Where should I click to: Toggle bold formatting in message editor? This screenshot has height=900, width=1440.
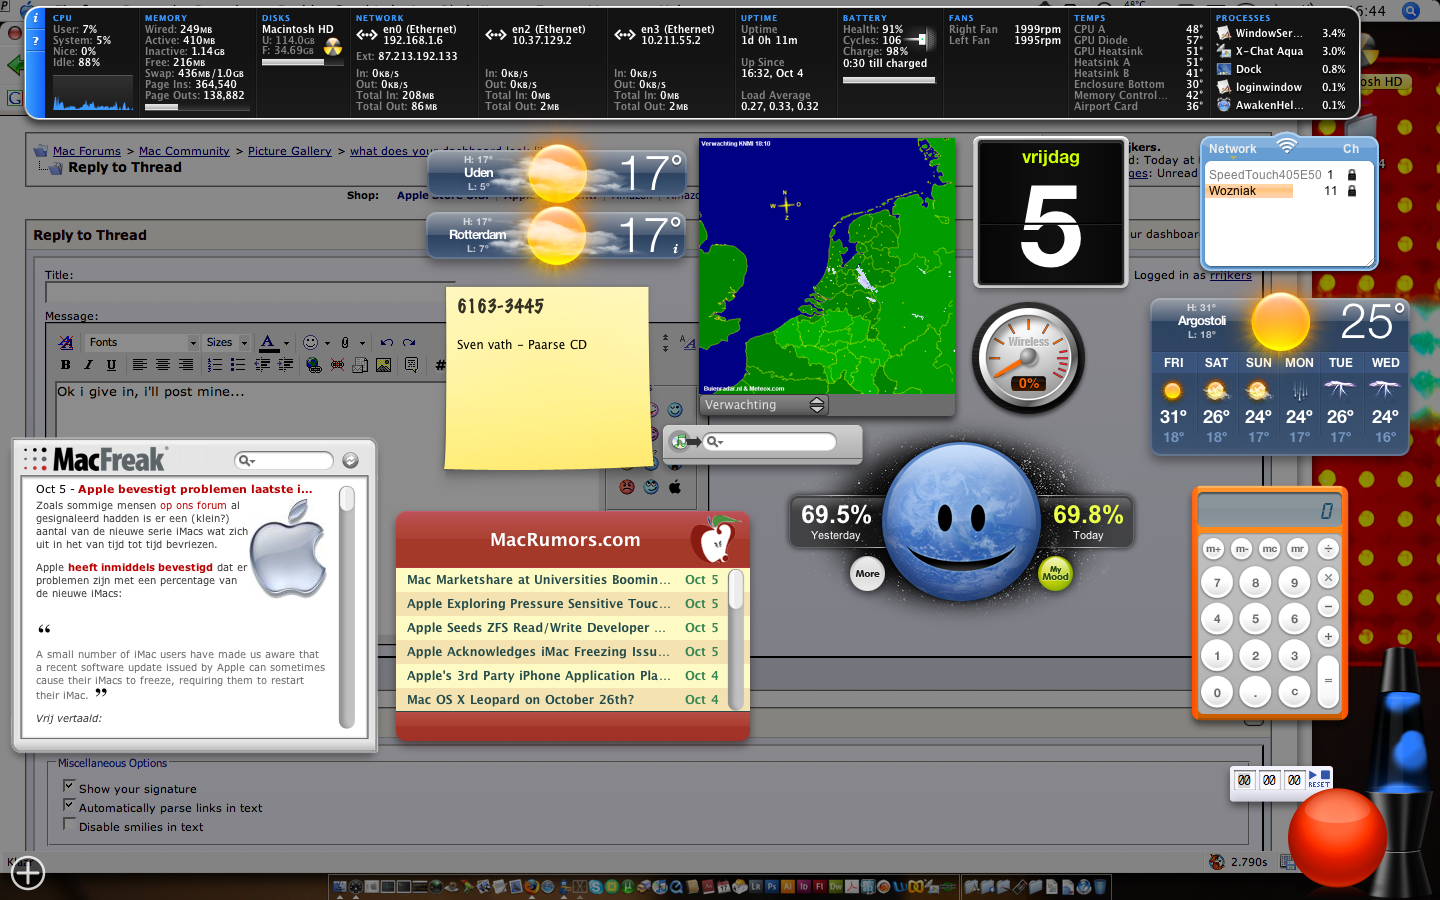pyautogui.click(x=66, y=365)
